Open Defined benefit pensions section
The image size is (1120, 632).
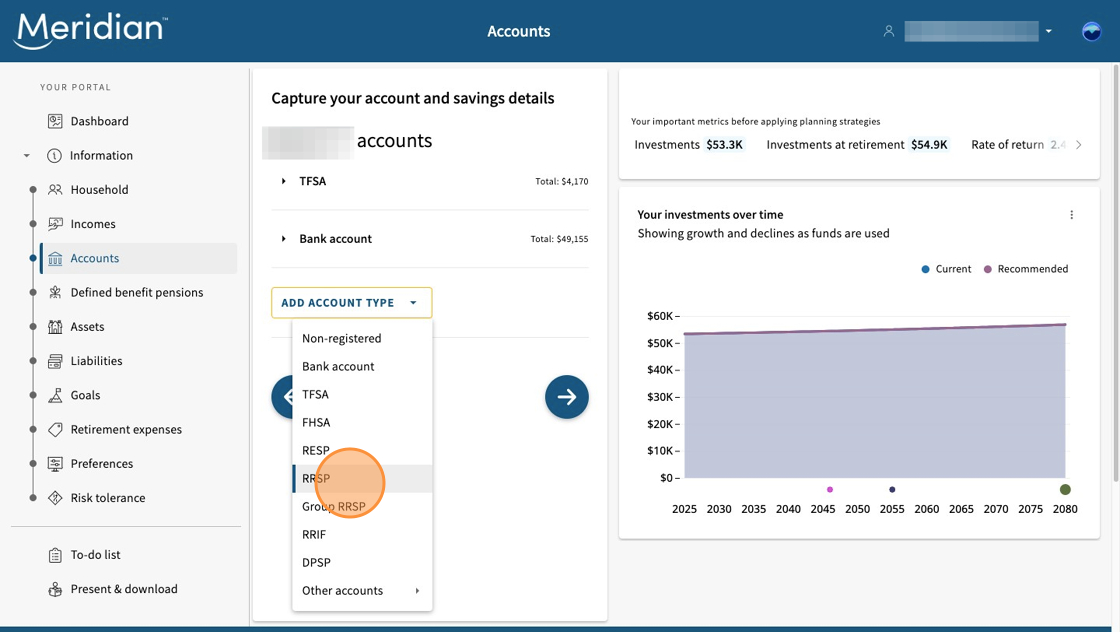tap(136, 293)
